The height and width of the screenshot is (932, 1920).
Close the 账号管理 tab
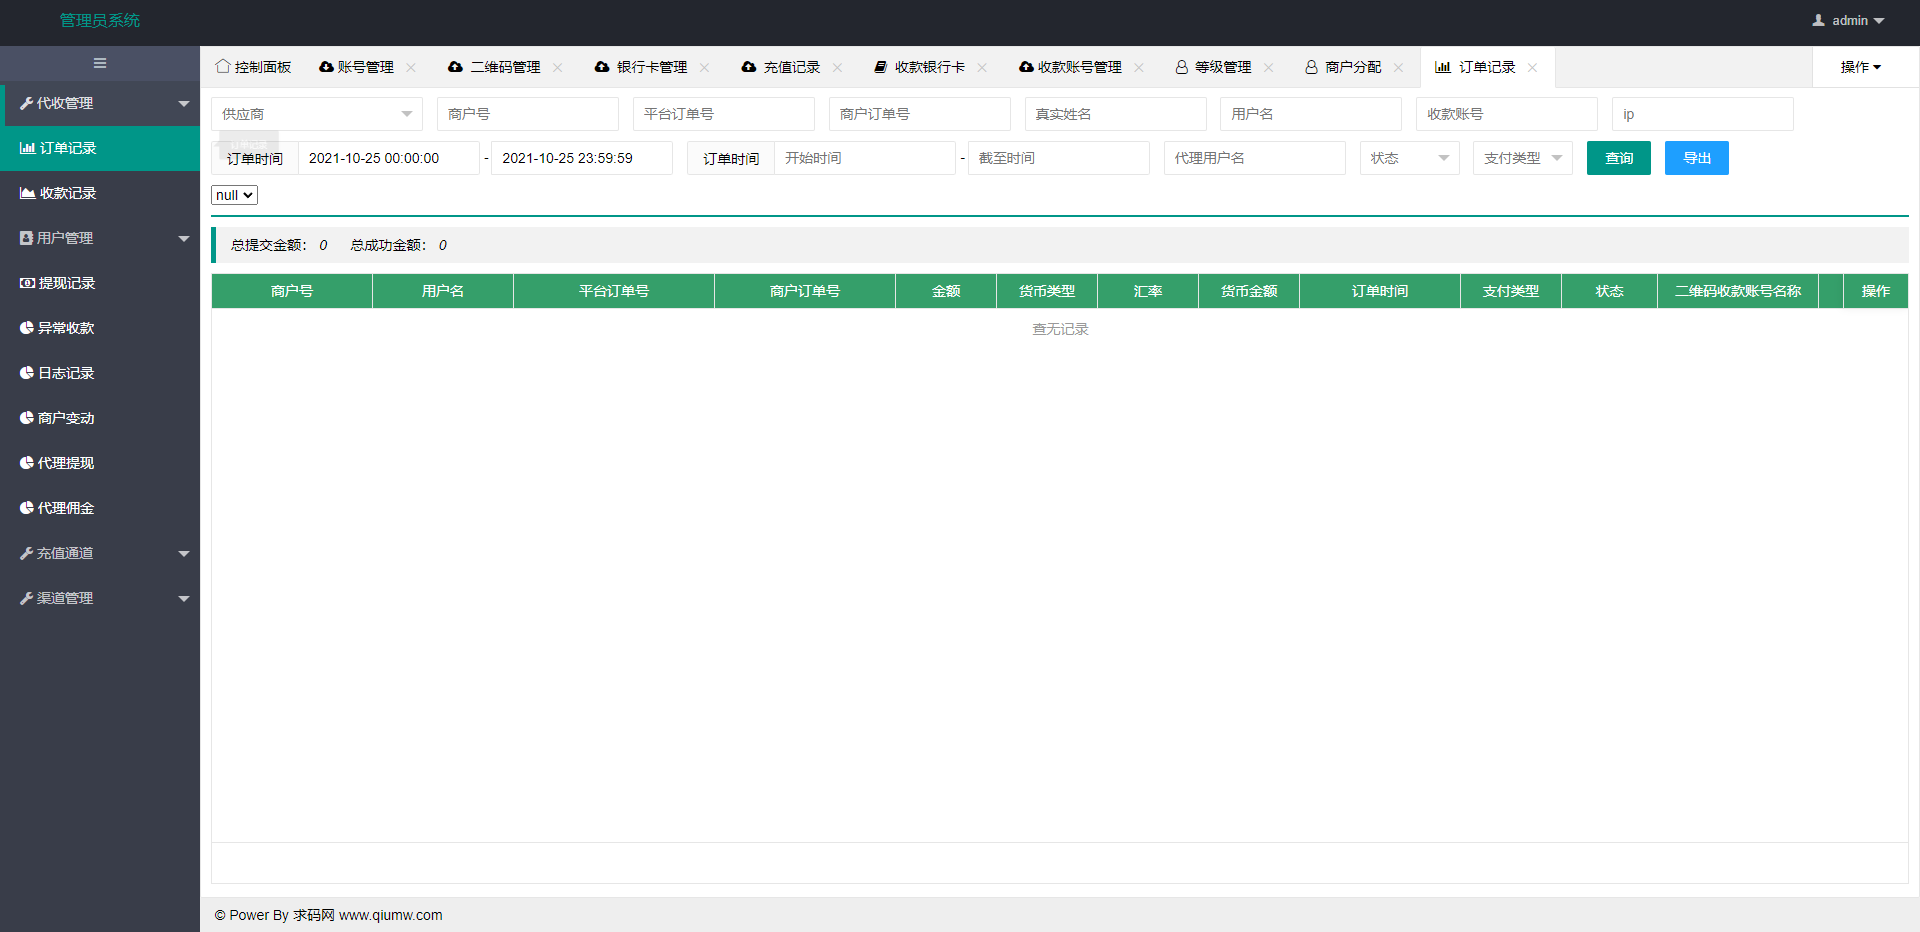click(411, 67)
